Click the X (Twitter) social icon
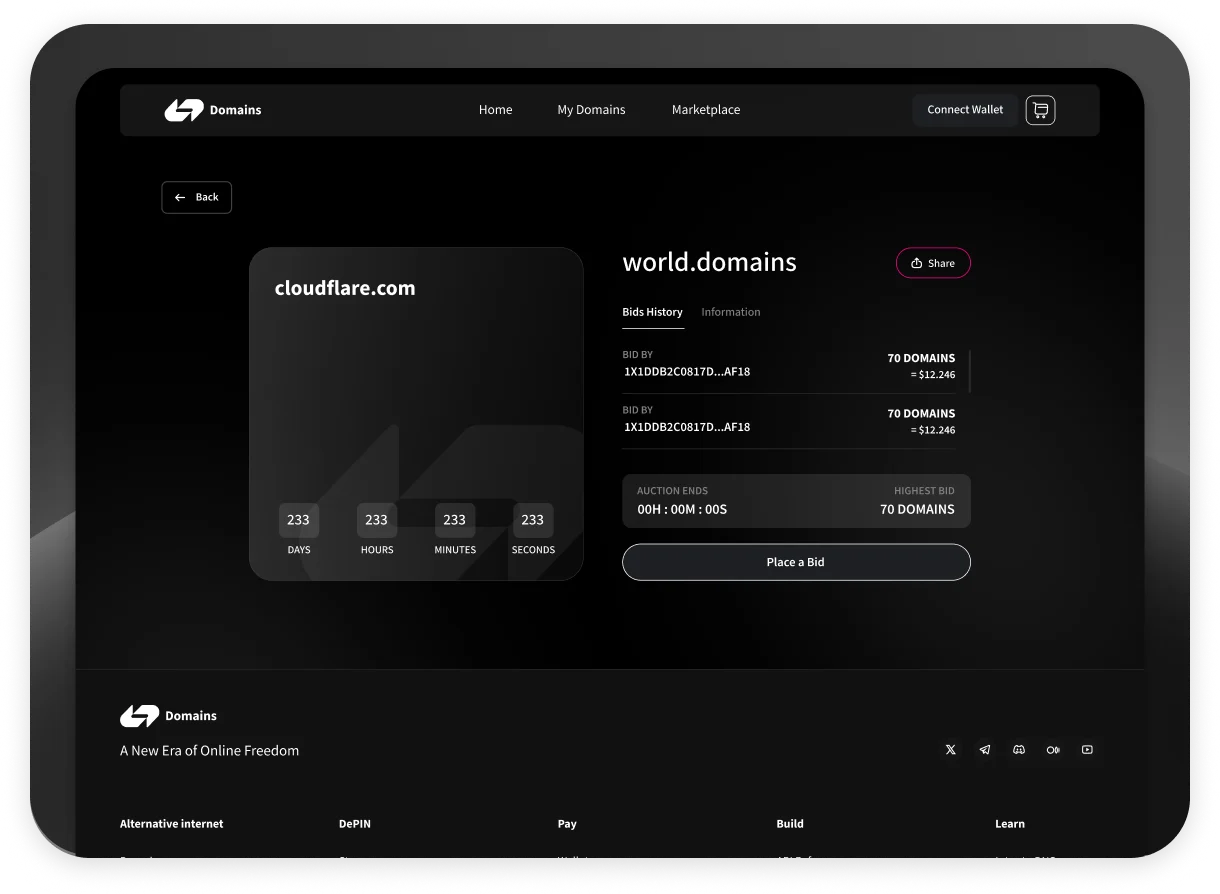The height and width of the screenshot is (894, 1220). (x=950, y=750)
